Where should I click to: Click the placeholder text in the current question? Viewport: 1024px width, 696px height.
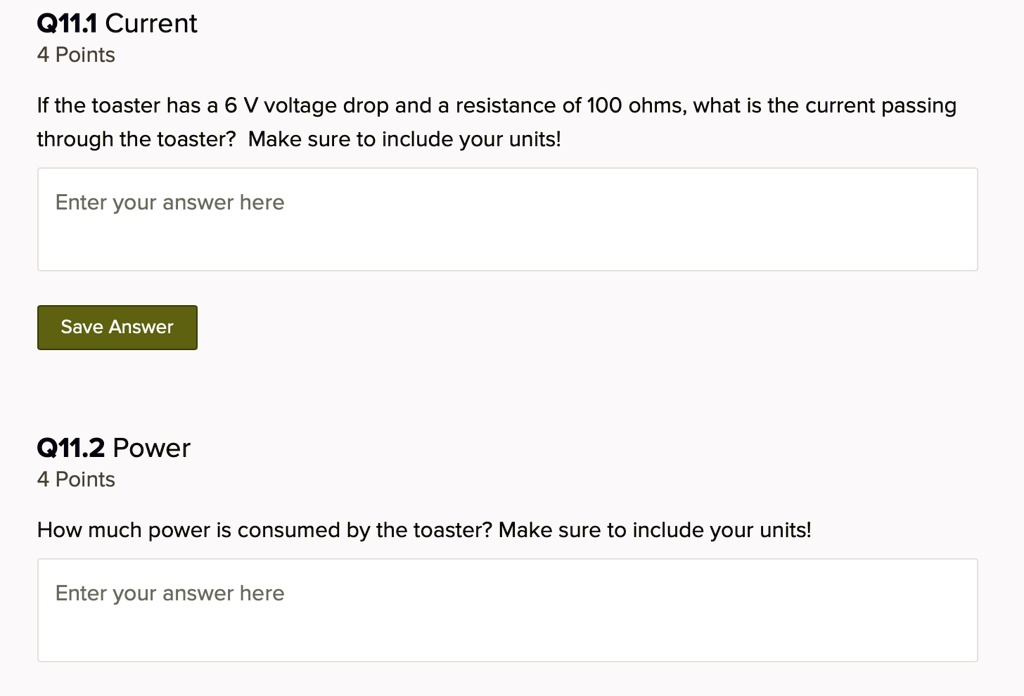coord(169,202)
